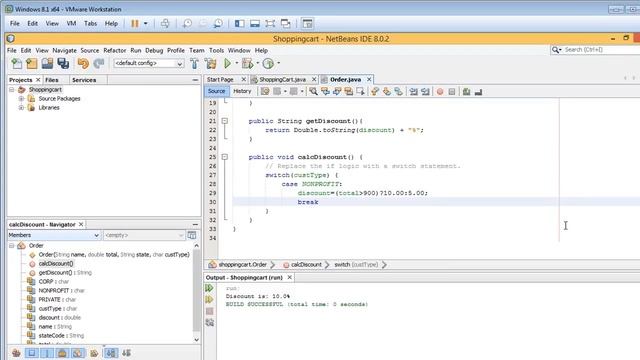Click Previous Bookmark editor icon
Viewport: 640px width, 360px height.
tap(375, 91)
